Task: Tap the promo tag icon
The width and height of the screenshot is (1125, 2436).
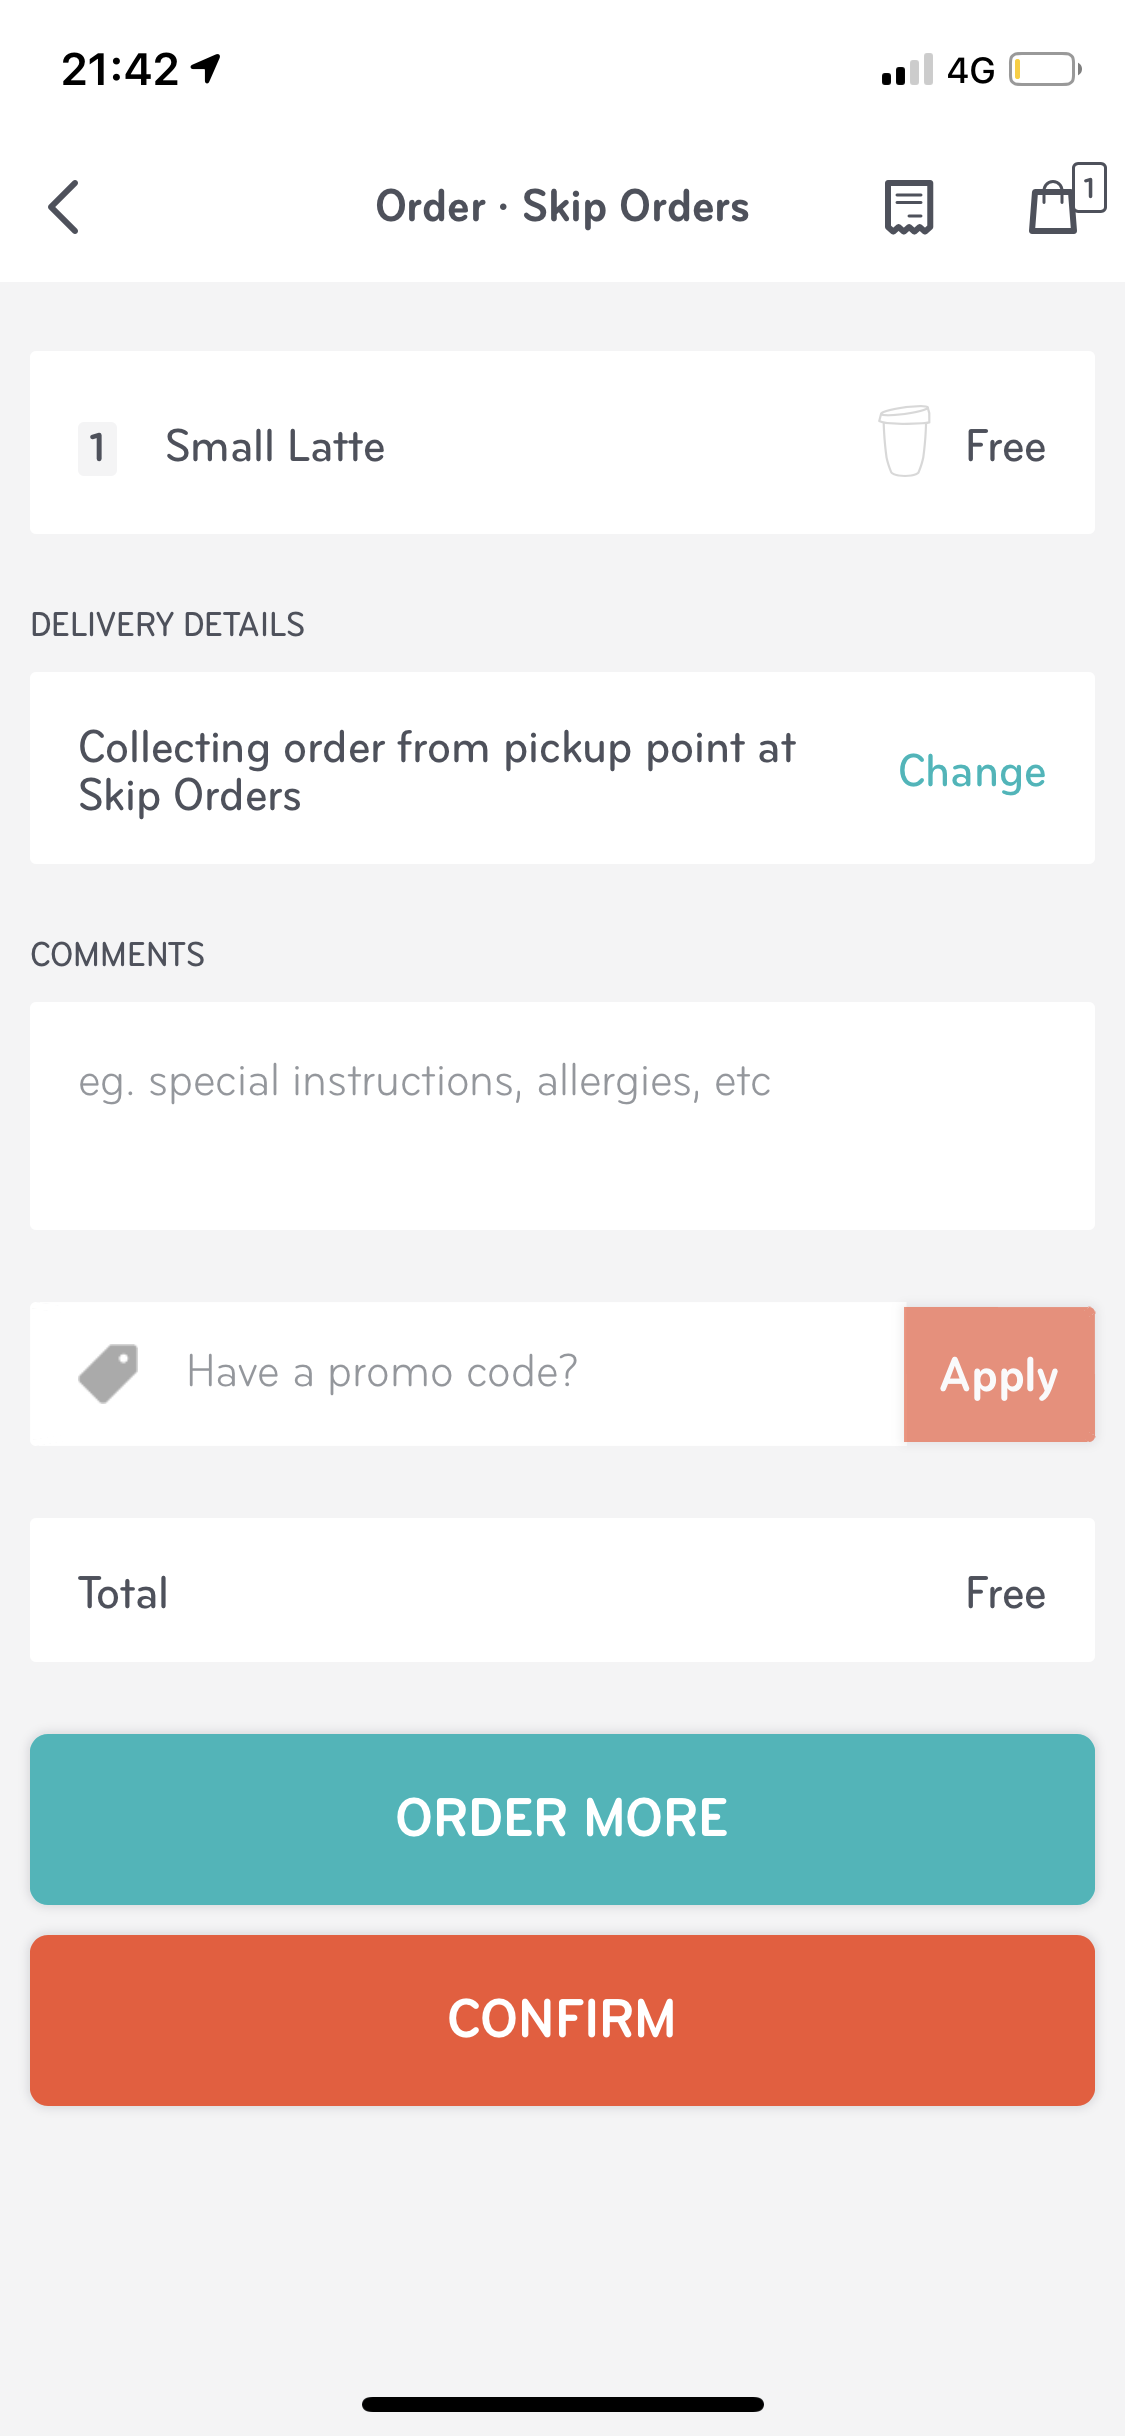Action: coord(109,1373)
